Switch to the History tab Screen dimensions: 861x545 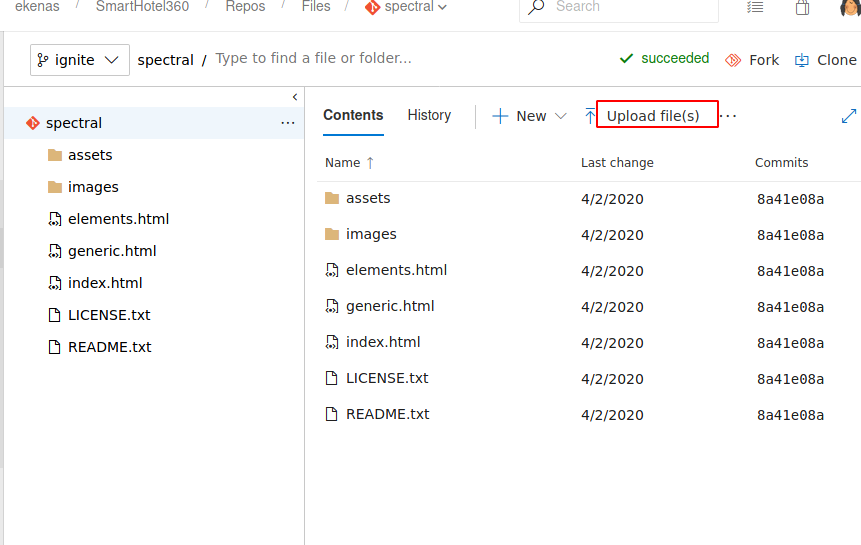tap(429, 115)
